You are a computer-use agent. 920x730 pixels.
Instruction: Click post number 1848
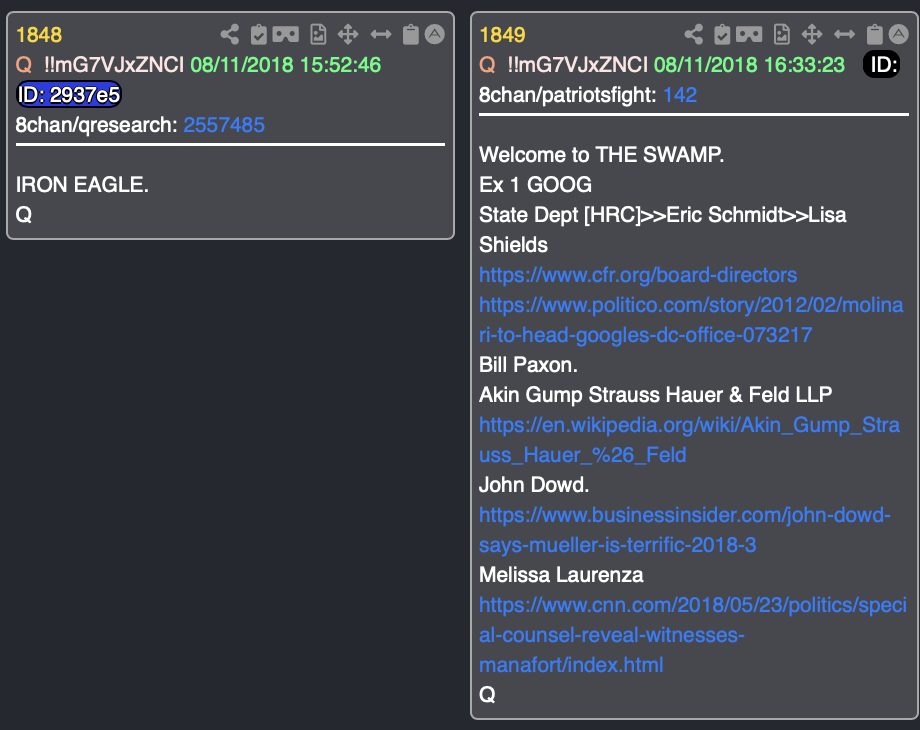tap(39, 35)
